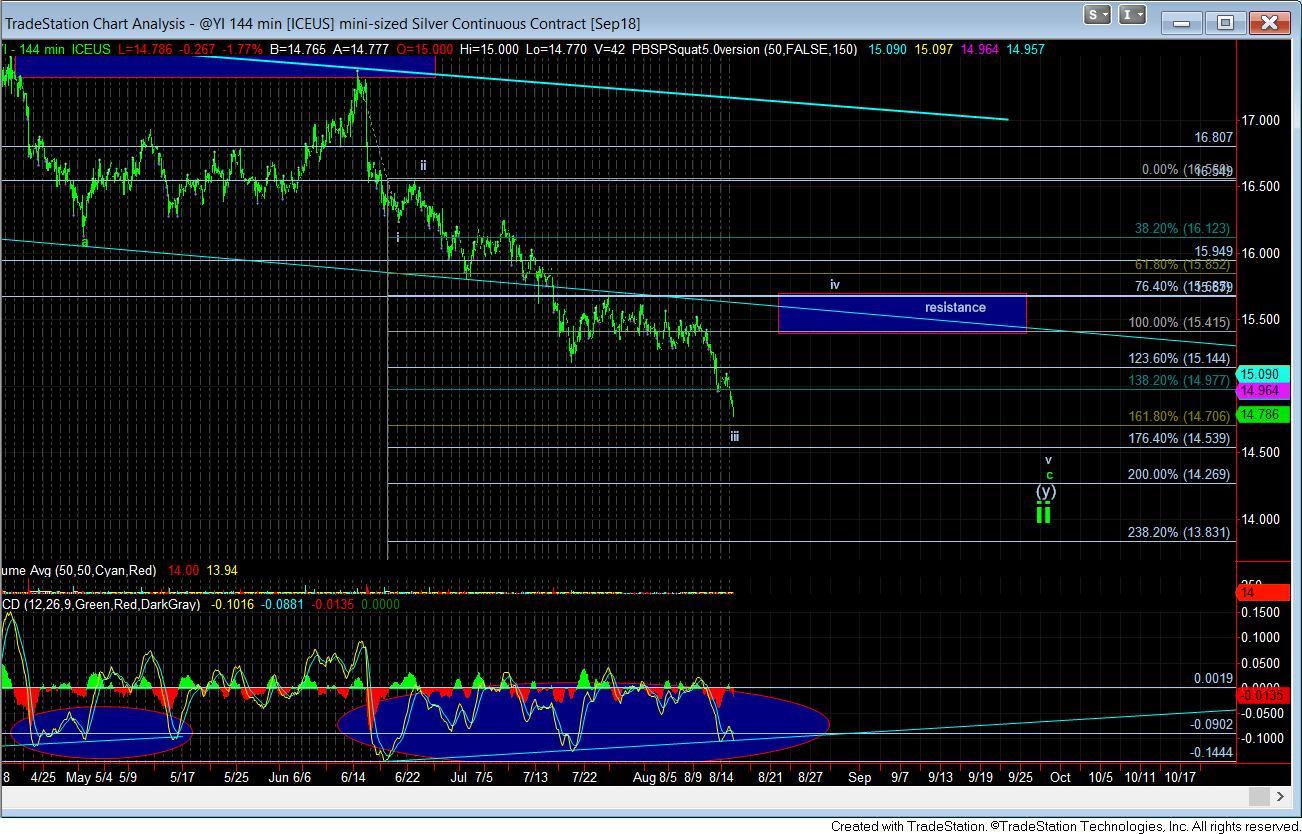Click the 0.0019 MACD level label
Screen dimensions: 1302x834
(x=1213, y=678)
